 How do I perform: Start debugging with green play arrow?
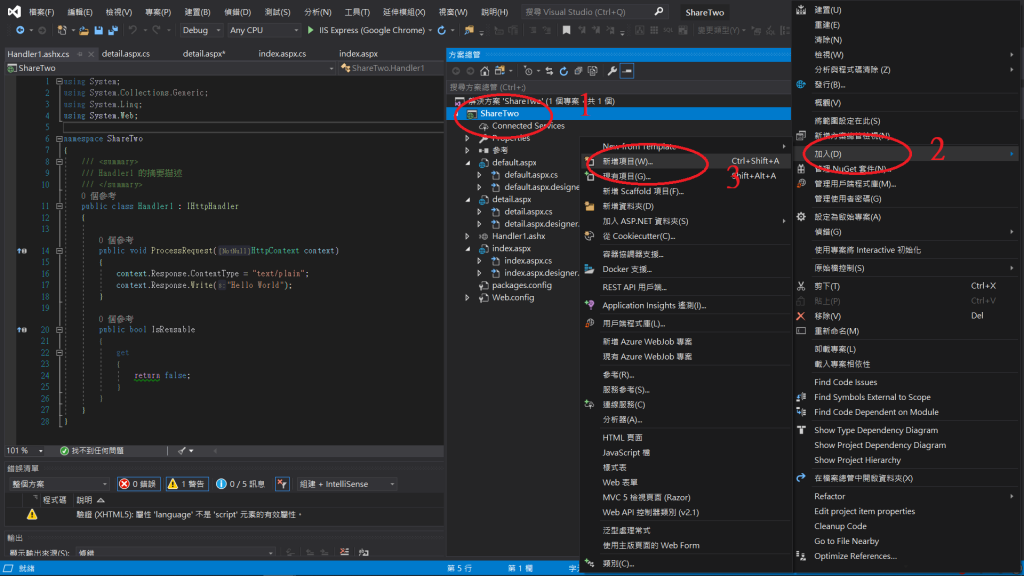click(x=310, y=30)
